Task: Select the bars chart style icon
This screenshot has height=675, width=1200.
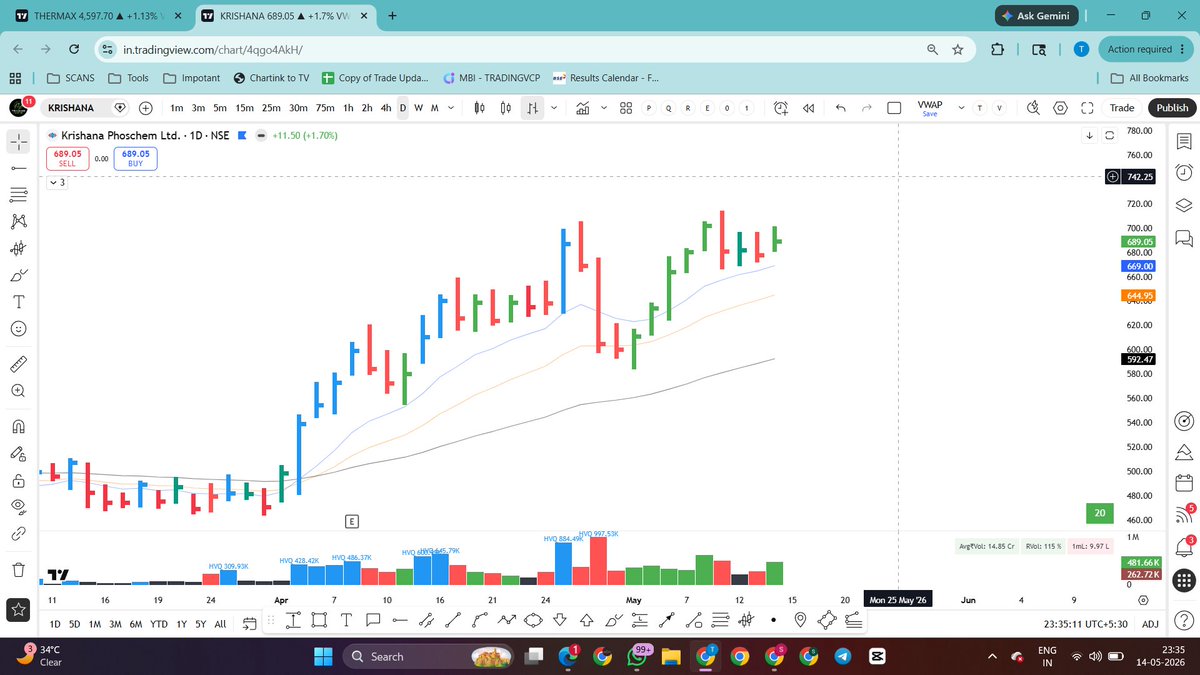Action: pos(534,108)
